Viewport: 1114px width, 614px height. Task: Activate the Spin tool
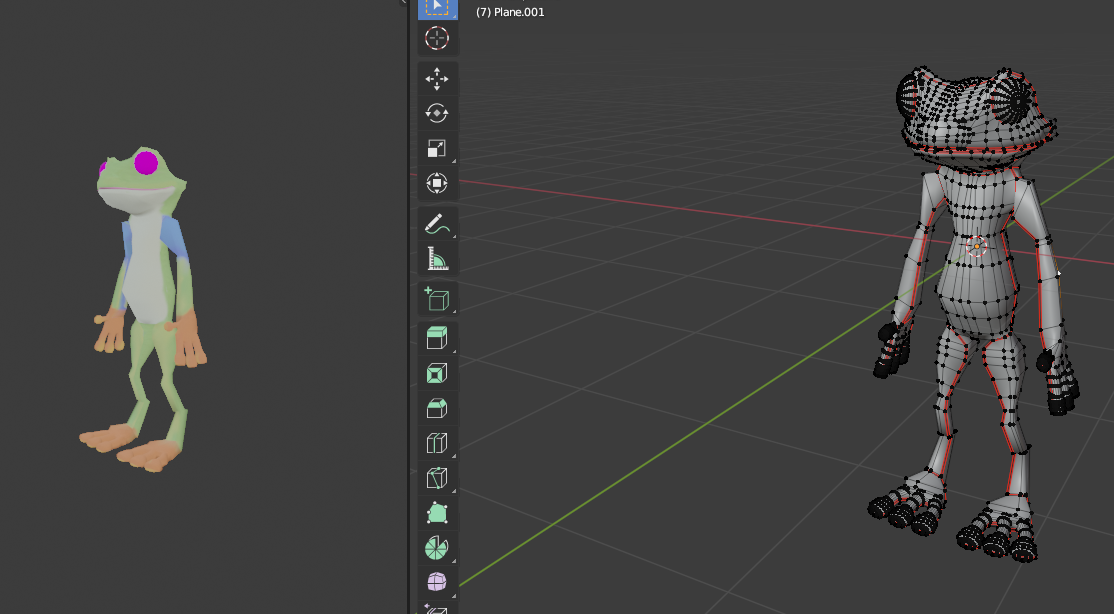(x=437, y=548)
